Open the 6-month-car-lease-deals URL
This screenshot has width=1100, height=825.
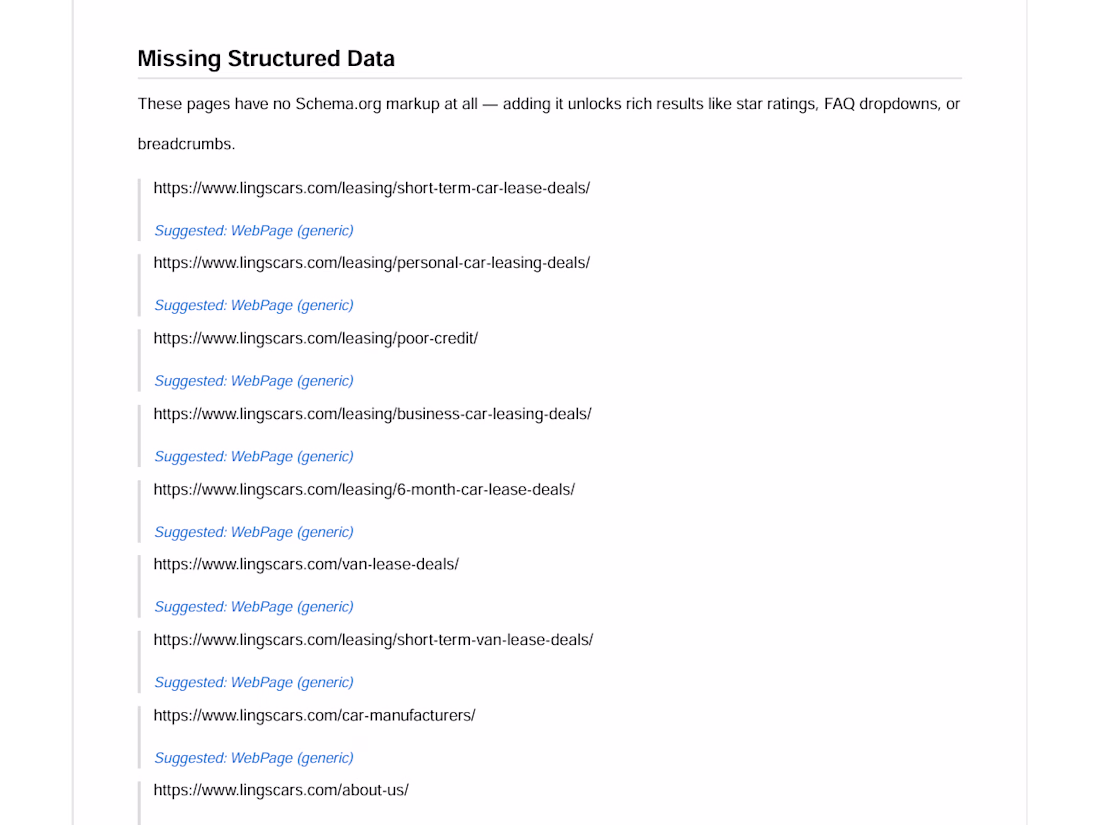point(364,490)
